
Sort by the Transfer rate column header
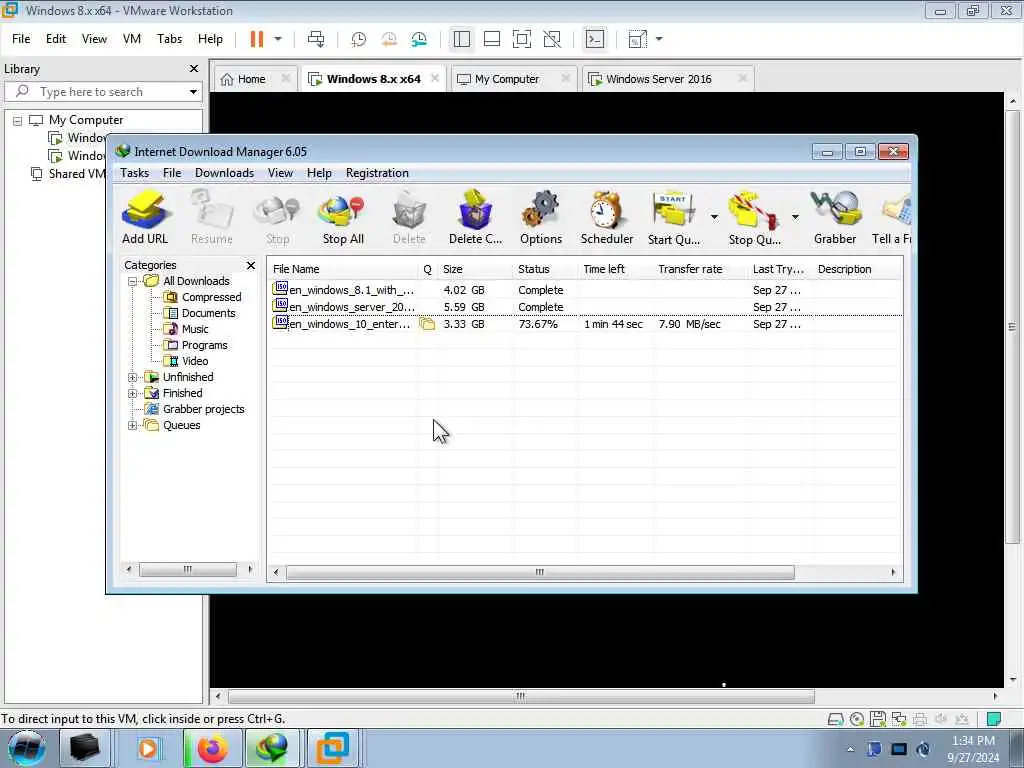[x=700, y=269]
